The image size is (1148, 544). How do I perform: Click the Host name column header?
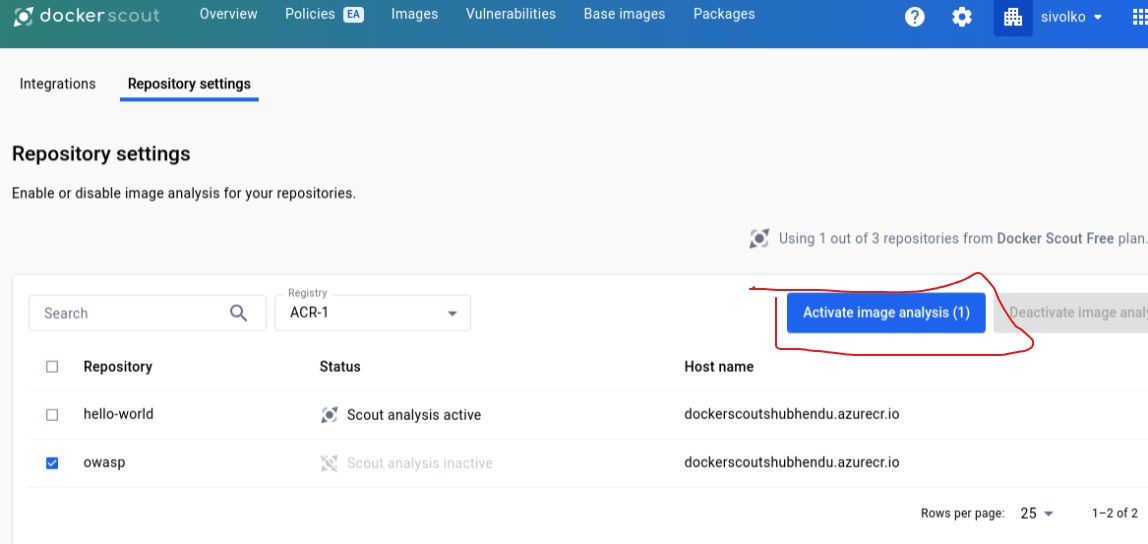719,367
